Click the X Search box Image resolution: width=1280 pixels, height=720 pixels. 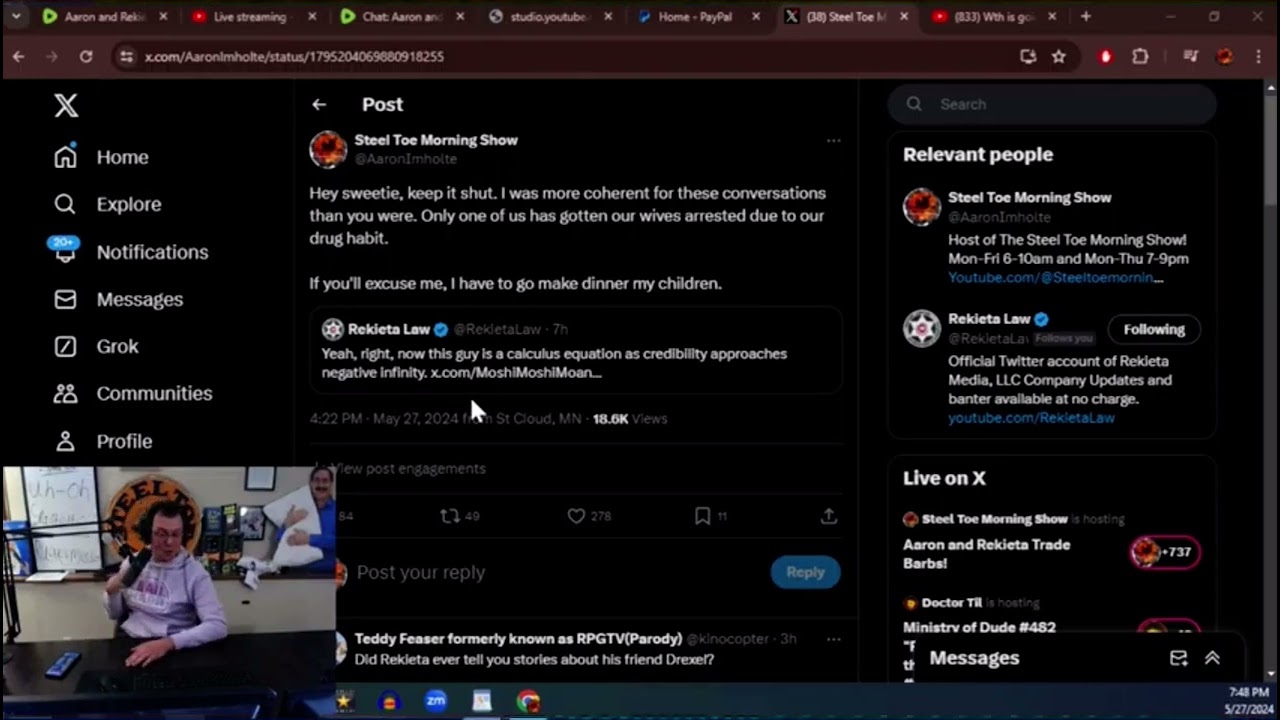(1052, 104)
